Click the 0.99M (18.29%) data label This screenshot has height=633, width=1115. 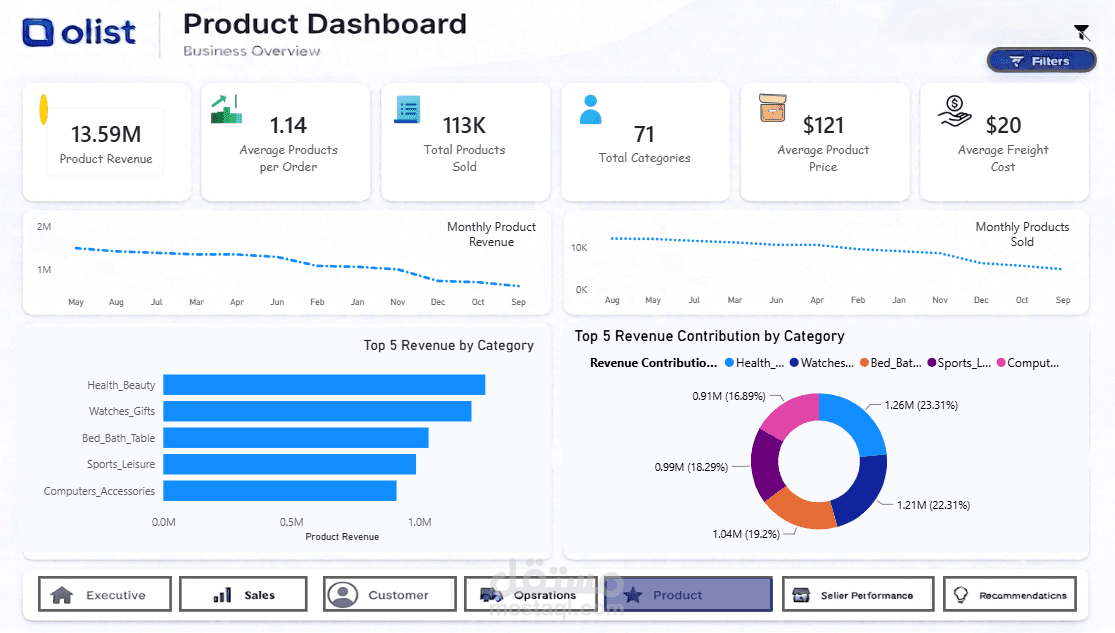[x=691, y=467]
